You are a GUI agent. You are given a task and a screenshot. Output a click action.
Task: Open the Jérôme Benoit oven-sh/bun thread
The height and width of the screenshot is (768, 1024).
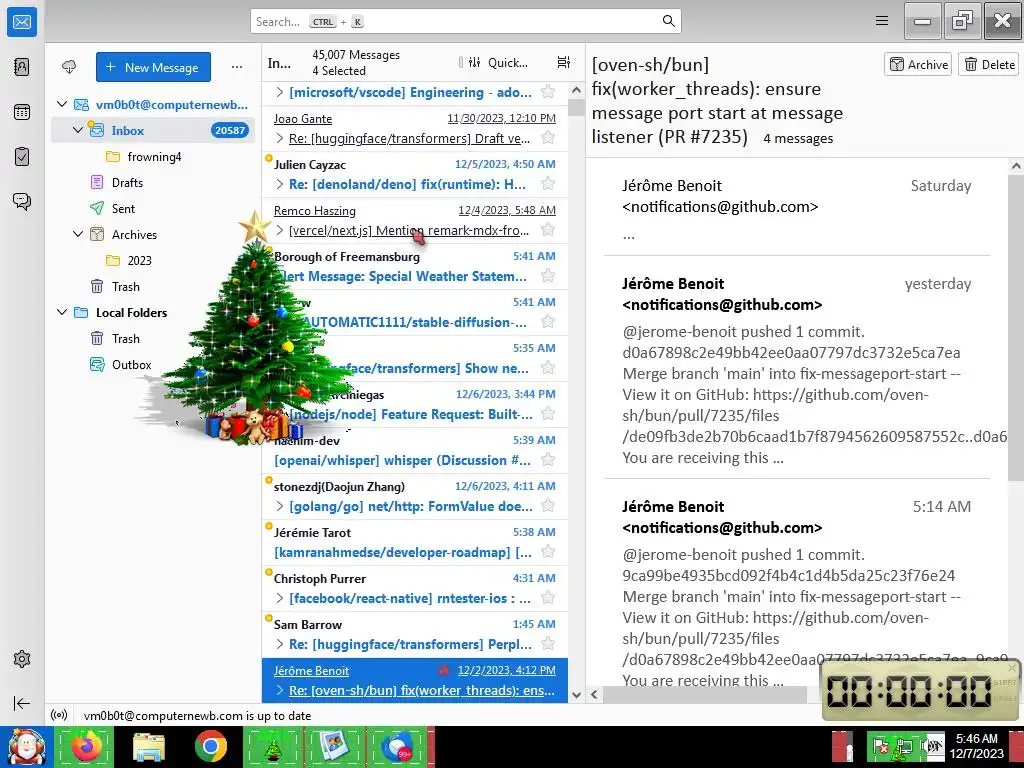click(415, 680)
